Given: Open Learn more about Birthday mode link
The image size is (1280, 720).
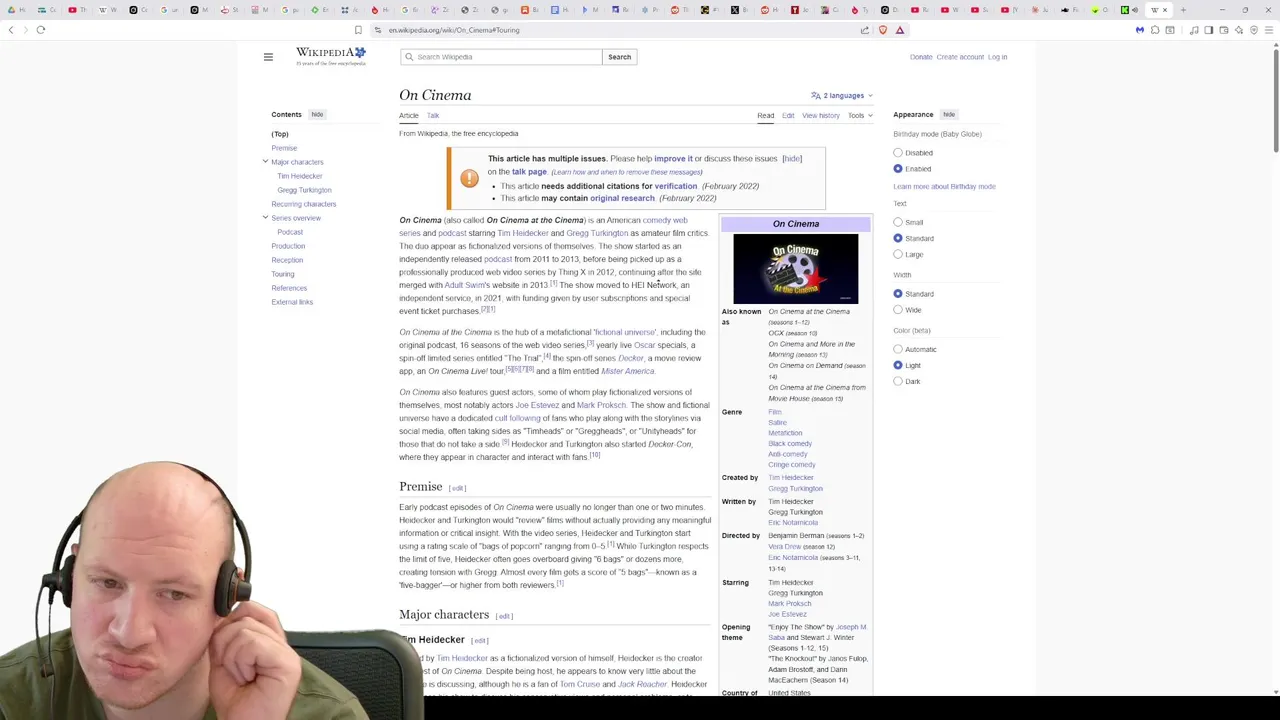Looking at the screenshot, I should pyautogui.click(x=944, y=187).
